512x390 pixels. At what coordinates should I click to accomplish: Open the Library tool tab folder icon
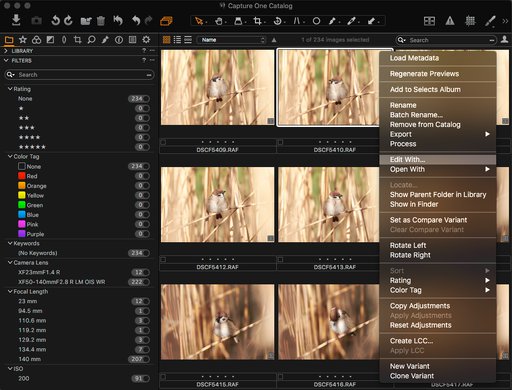point(9,40)
